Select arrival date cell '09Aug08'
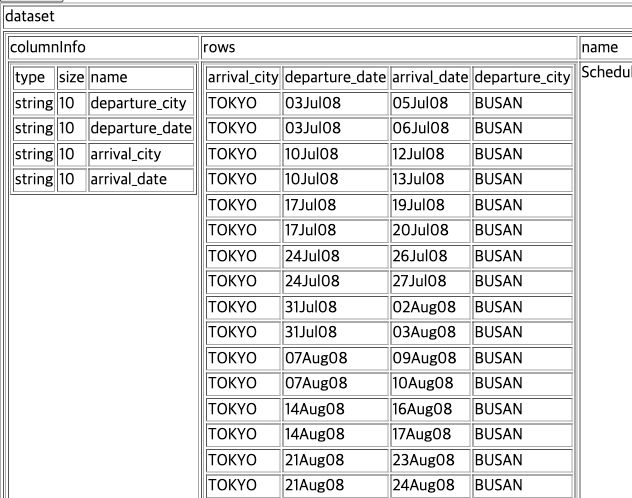Viewport: 632px width, 498px height. tap(430, 358)
